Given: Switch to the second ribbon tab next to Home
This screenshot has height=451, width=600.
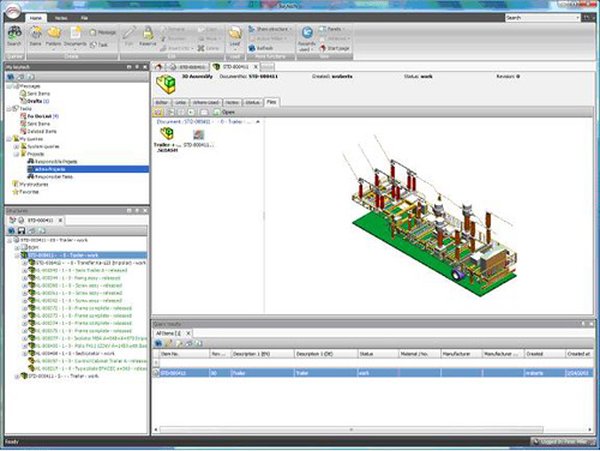Looking at the screenshot, I should coord(61,18).
